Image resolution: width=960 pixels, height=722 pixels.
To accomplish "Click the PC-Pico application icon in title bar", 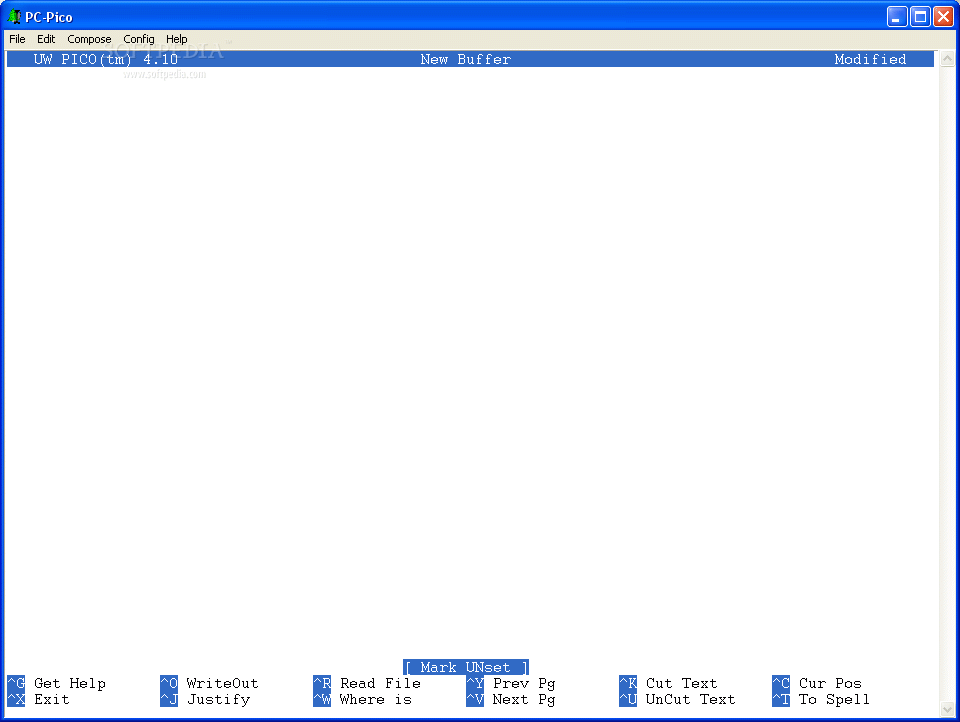I will tap(14, 17).
